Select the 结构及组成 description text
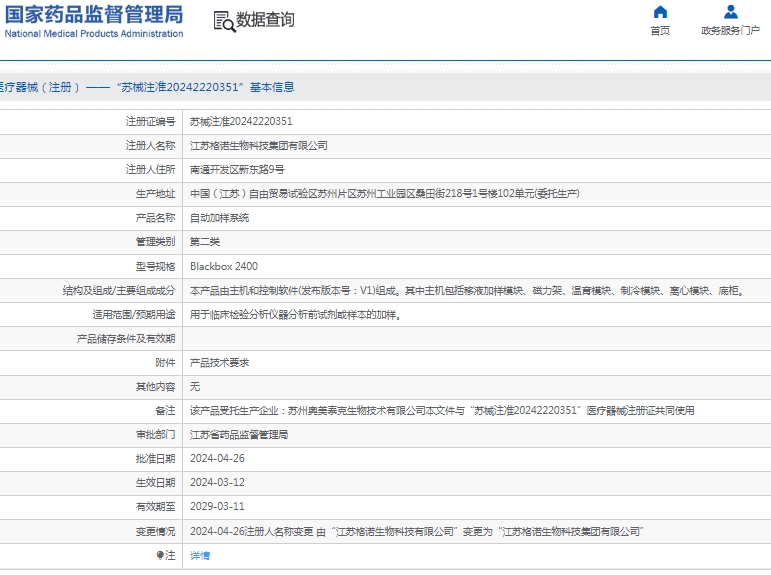Viewport: 771px width, 575px height. (469, 291)
